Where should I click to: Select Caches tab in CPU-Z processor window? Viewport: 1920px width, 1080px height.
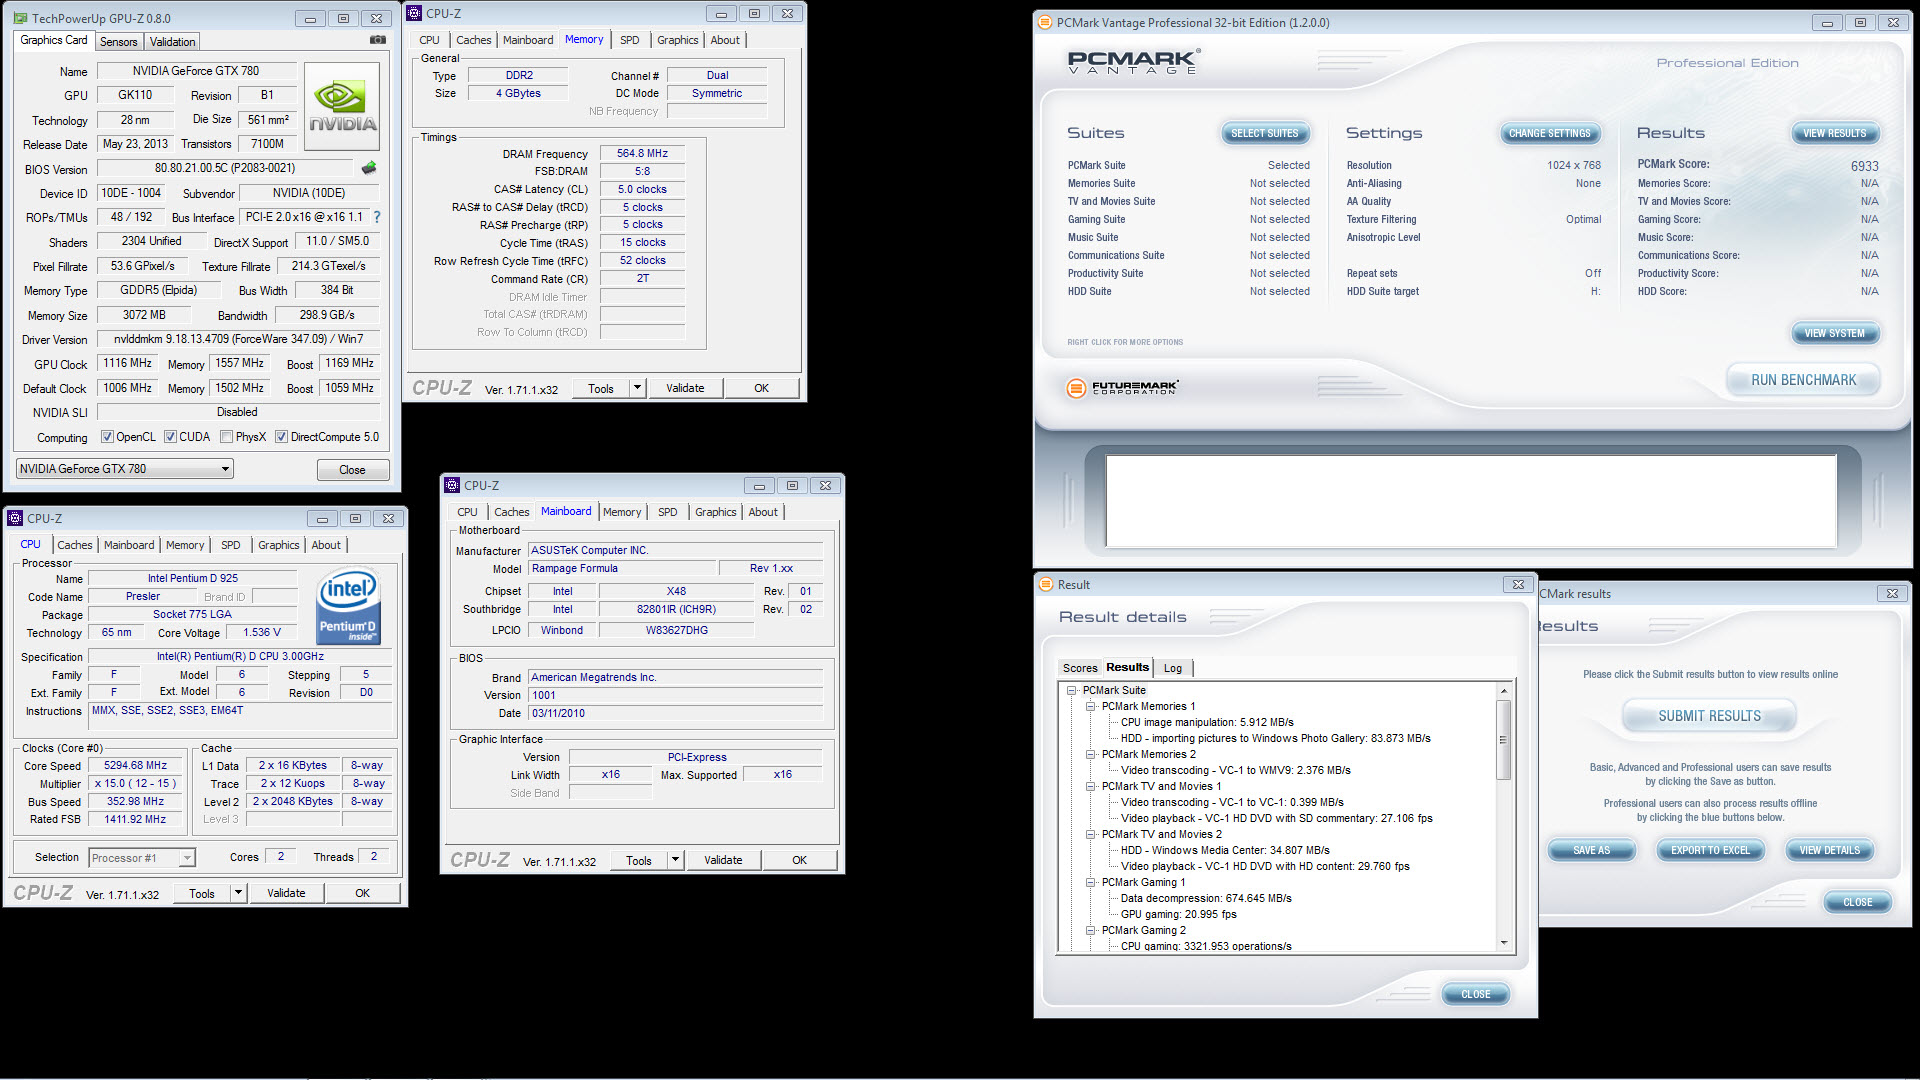pyautogui.click(x=75, y=545)
